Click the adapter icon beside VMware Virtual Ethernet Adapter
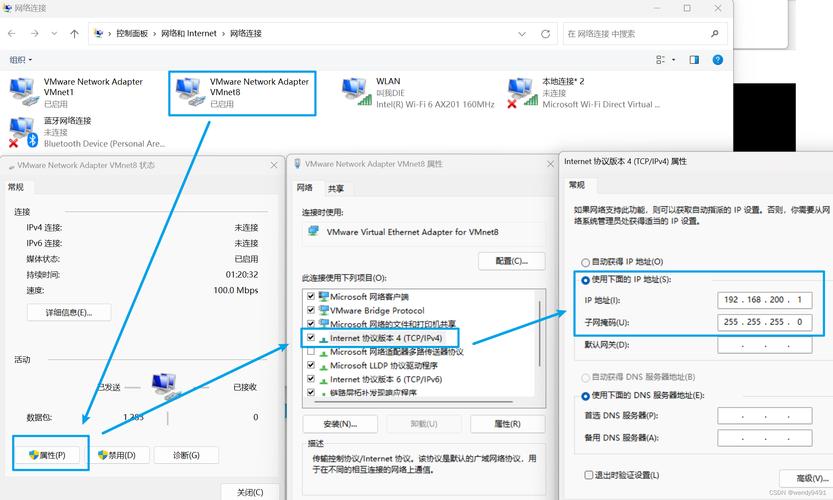This screenshot has width=833, height=500. (x=313, y=232)
